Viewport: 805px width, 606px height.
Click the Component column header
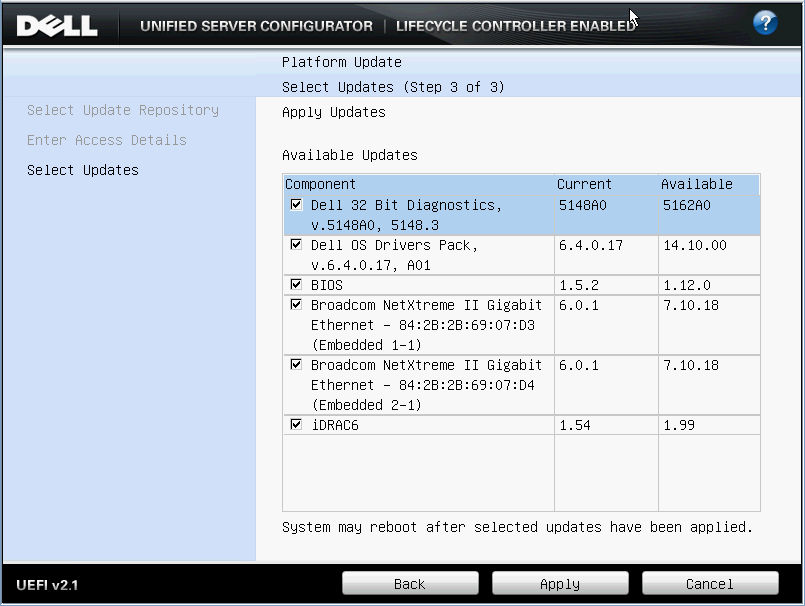[419, 184]
